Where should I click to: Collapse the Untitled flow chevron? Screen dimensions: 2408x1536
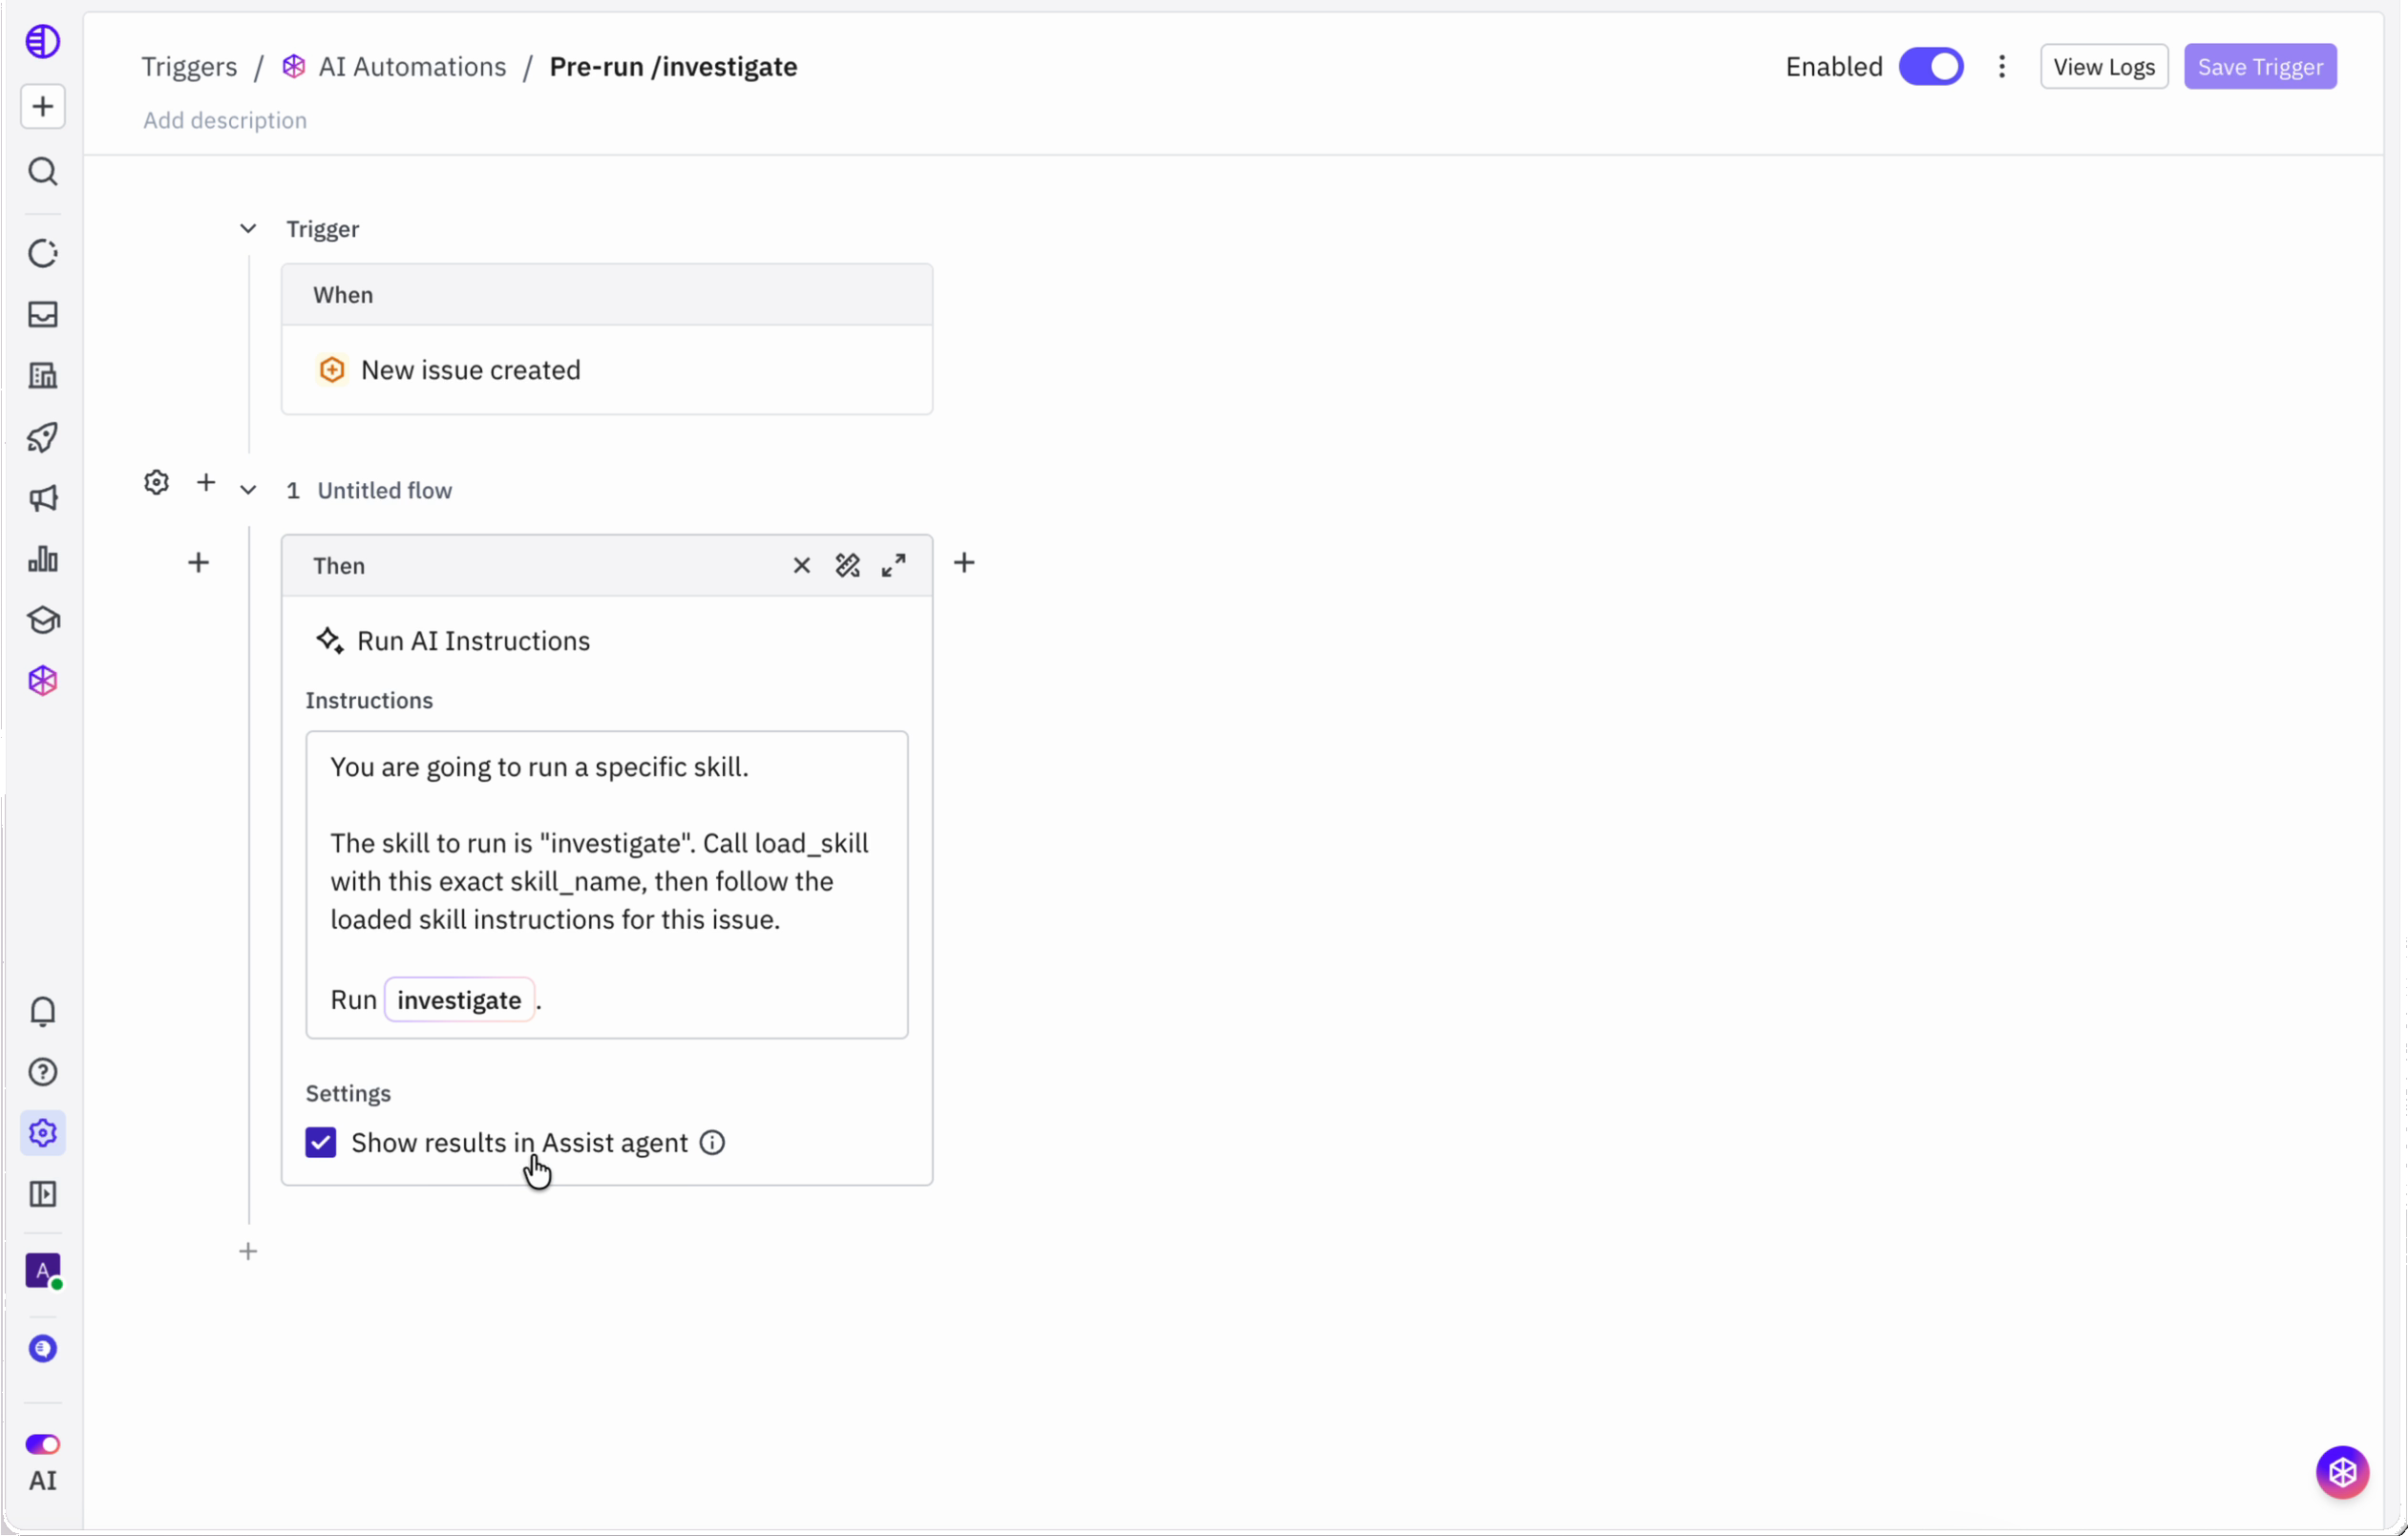(248, 490)
